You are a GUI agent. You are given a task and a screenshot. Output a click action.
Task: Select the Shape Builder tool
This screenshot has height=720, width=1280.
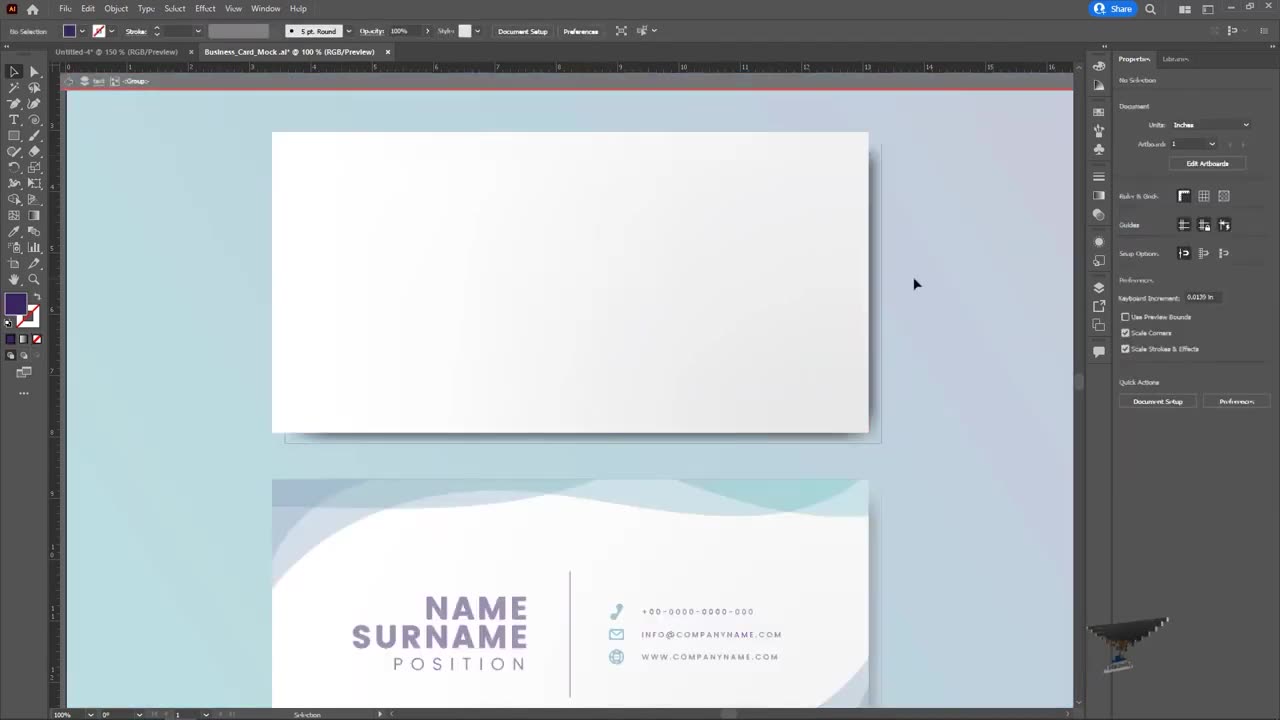(x=14, y=200)
